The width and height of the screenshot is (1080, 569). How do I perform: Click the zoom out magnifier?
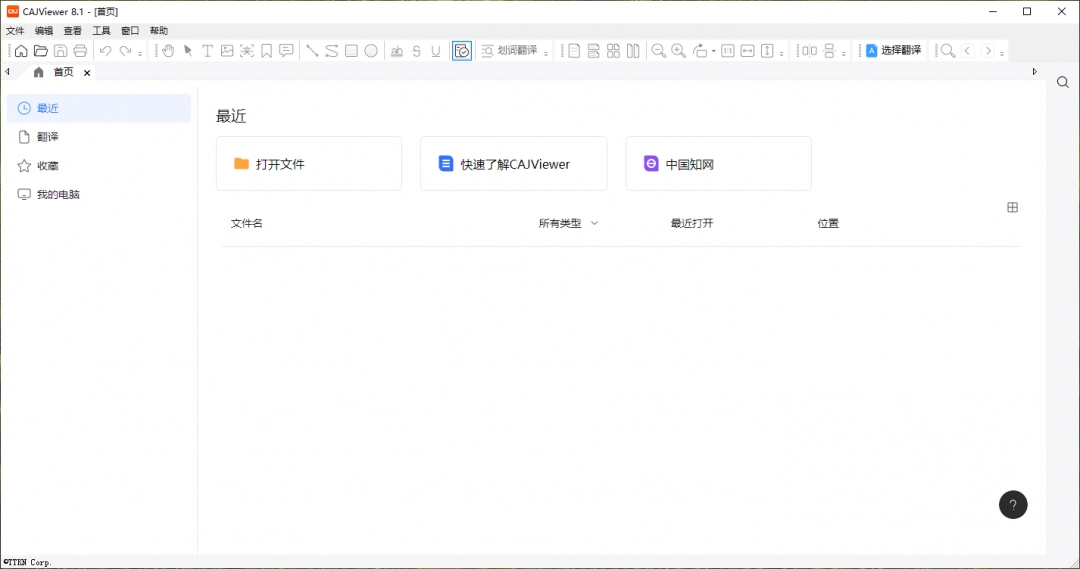658,51
